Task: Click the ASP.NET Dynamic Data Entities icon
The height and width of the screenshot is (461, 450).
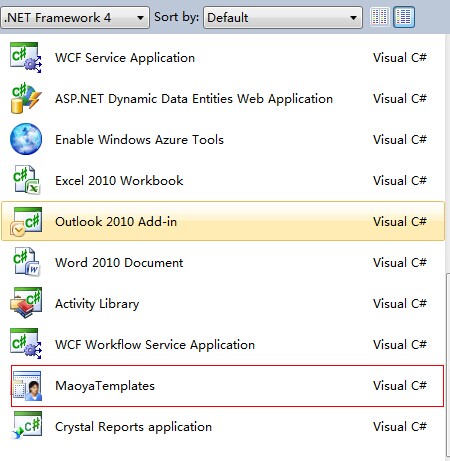Action: tap(26, 98)
